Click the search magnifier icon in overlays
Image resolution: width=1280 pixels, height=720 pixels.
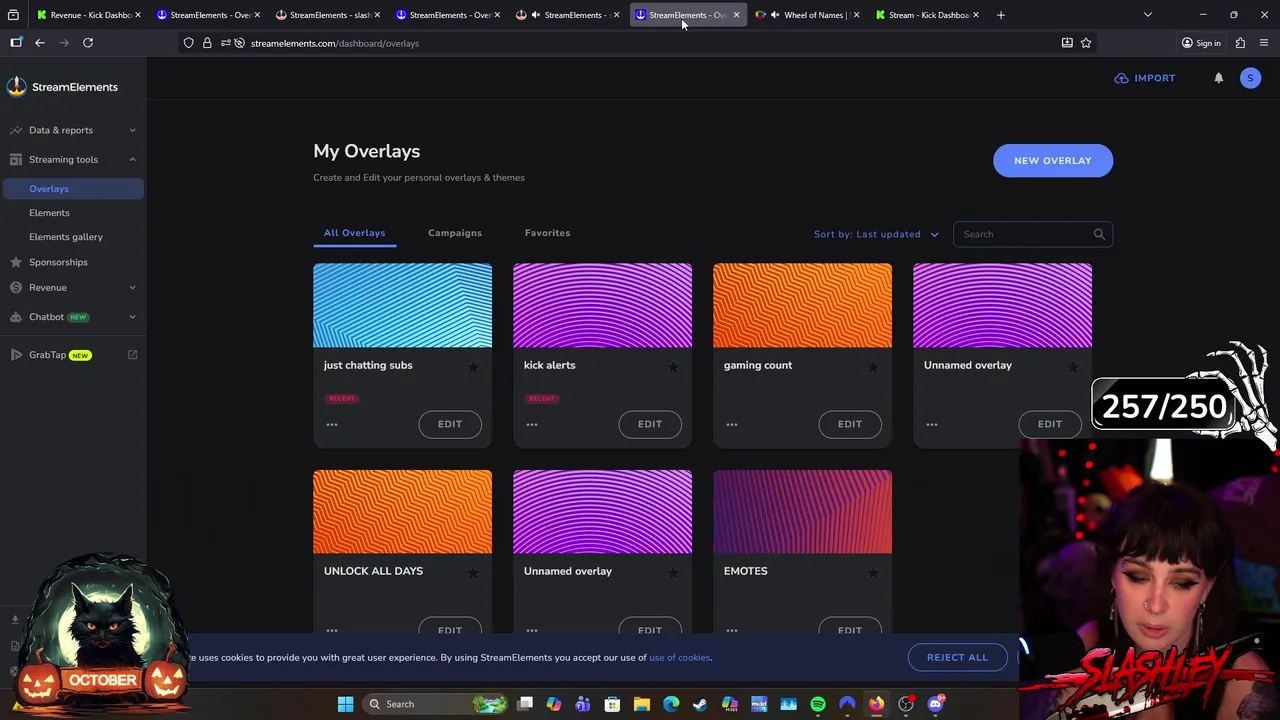click(x=1099, y=234)
